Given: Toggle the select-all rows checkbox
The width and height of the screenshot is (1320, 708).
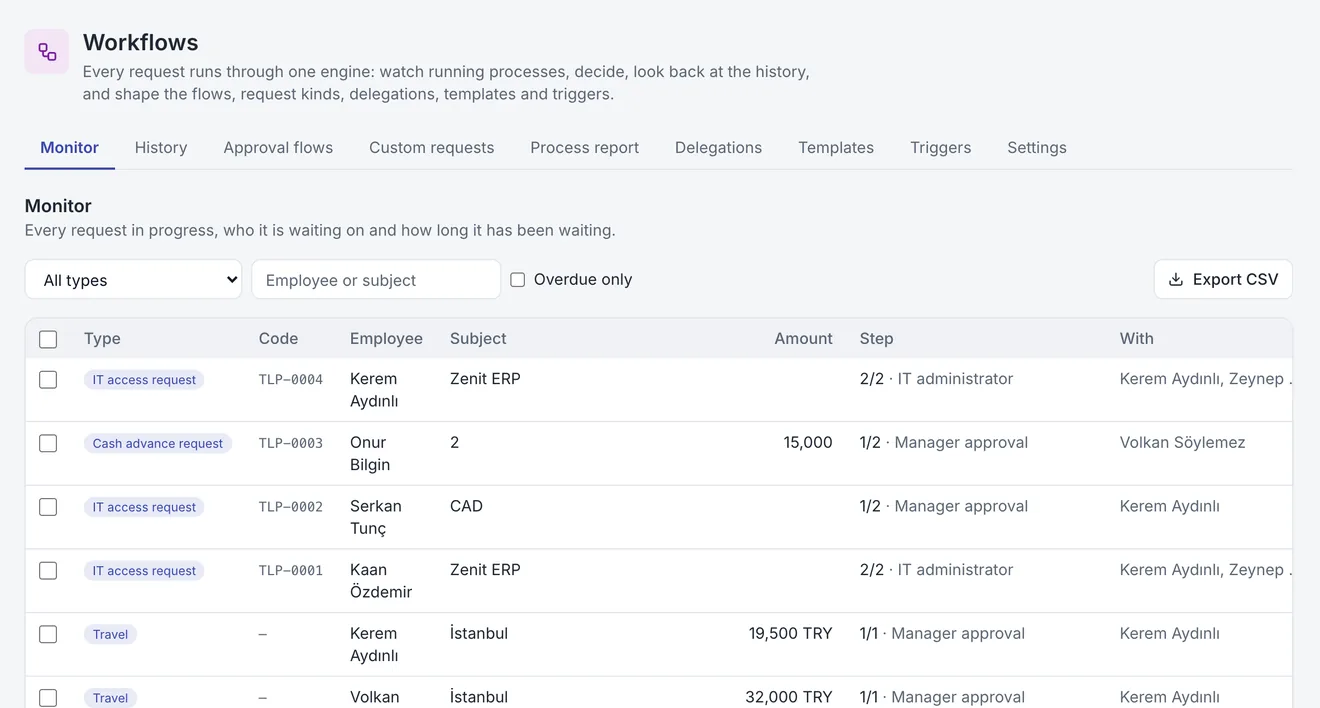Looking at the screenshot, I should 48,339.
